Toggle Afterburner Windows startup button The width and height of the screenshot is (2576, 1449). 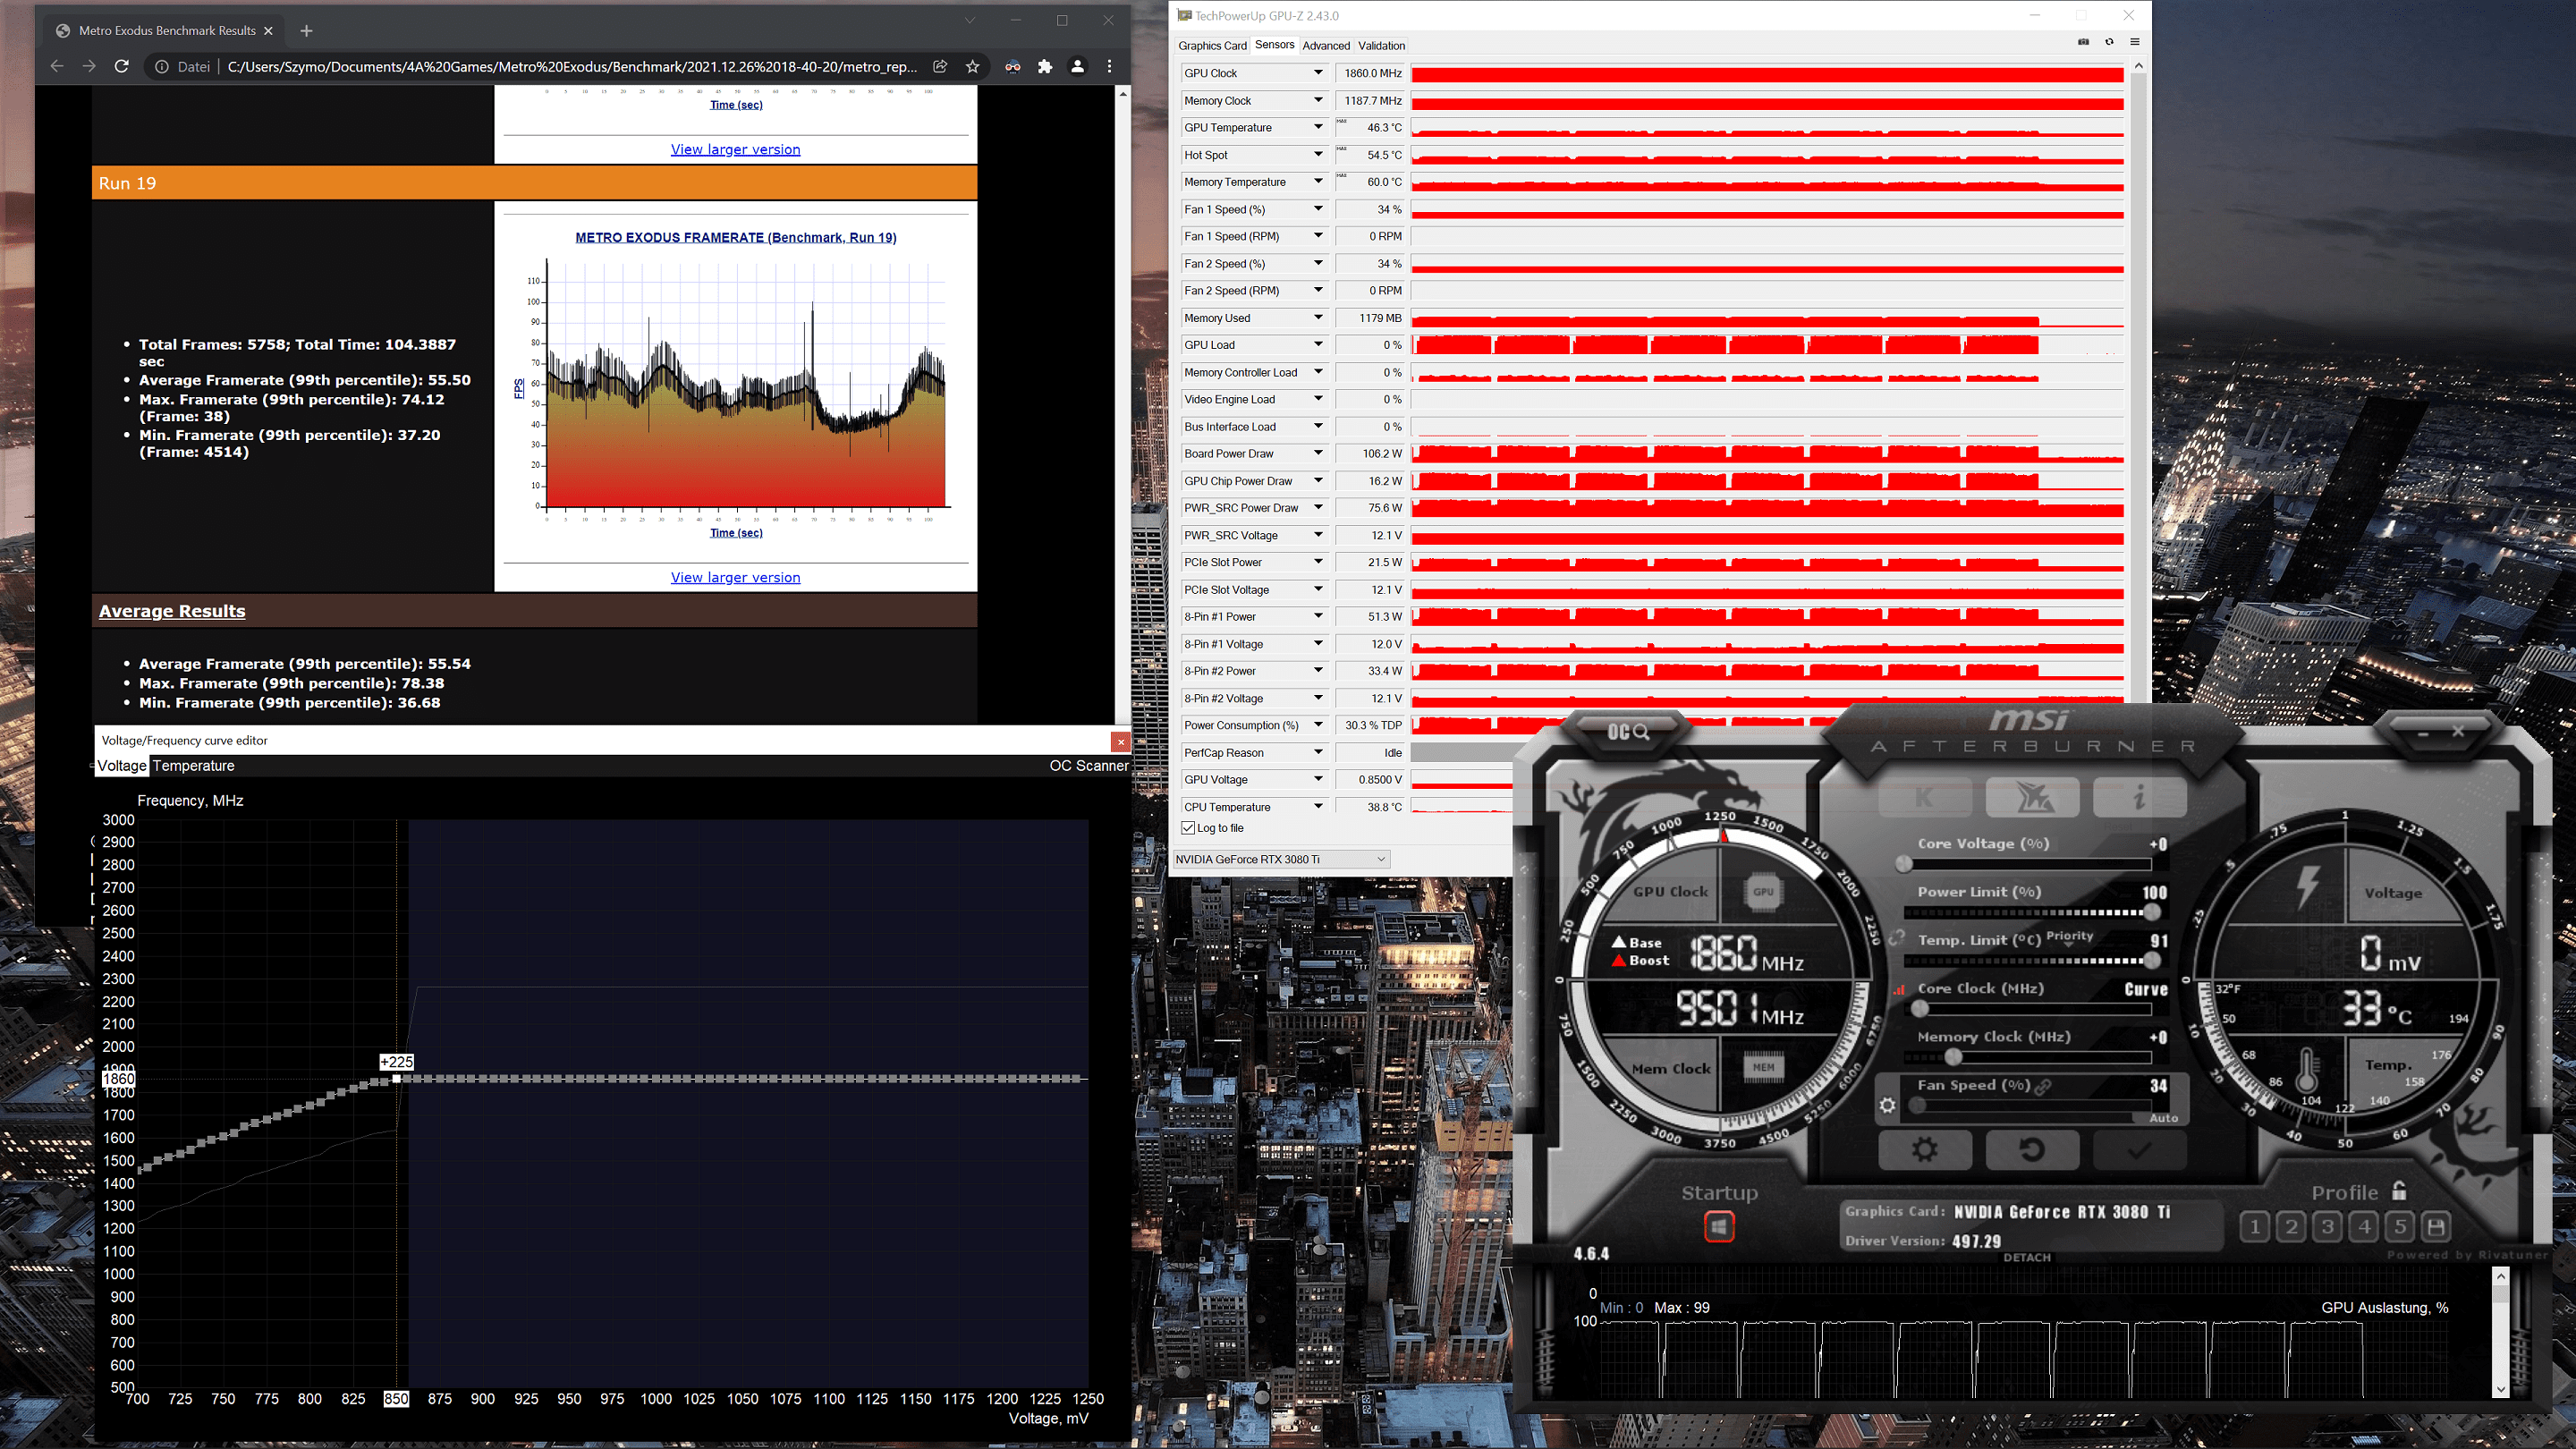1719,1226
